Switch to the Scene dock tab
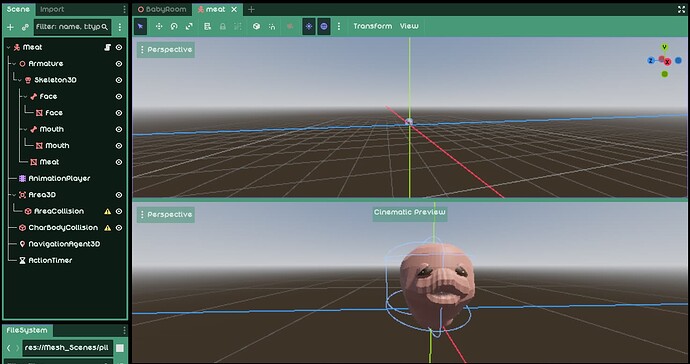 [18, 9]
